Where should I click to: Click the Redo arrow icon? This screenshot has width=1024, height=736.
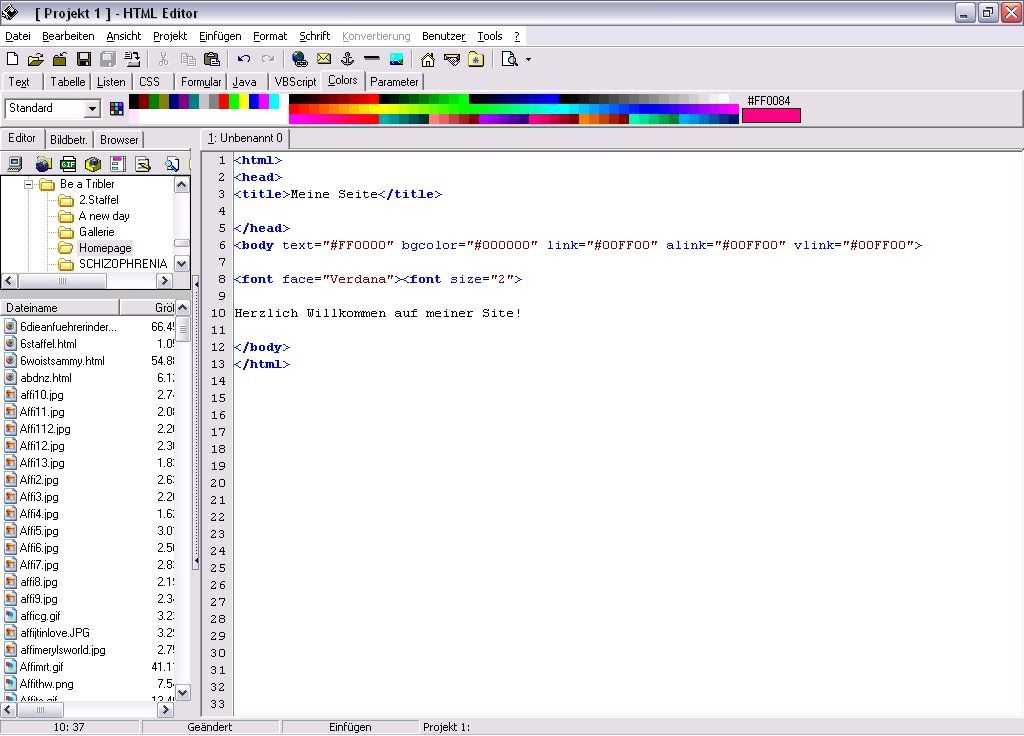coord(268,59)
